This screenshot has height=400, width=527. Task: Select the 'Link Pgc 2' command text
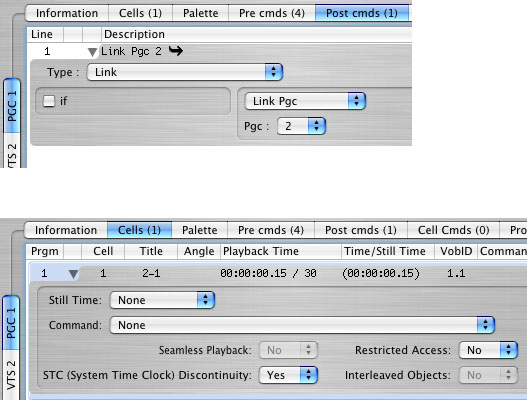[x=131, y=51]
